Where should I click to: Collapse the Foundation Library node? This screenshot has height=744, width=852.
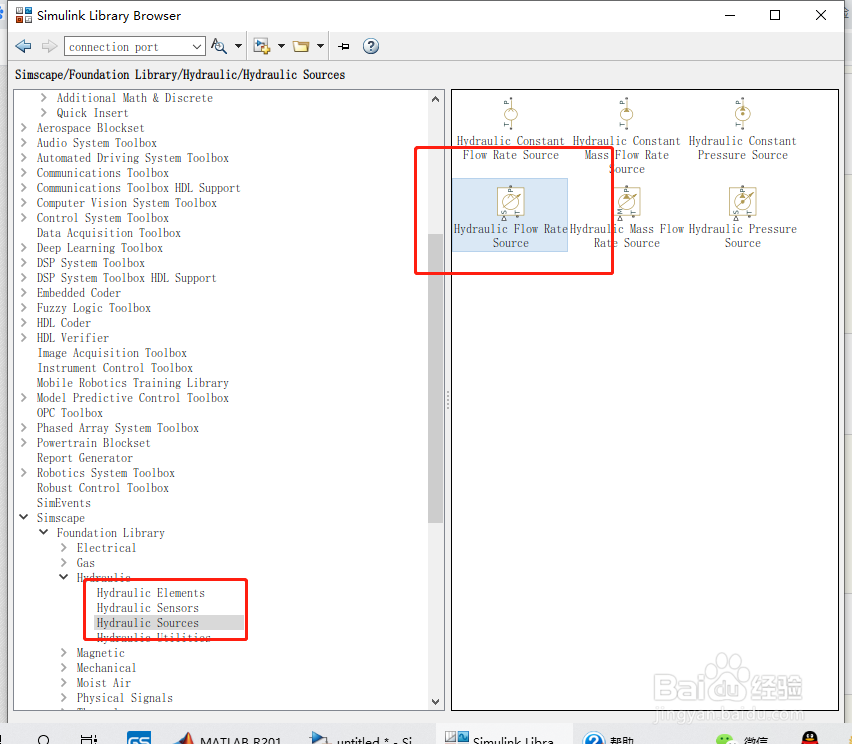coord(44,533)
